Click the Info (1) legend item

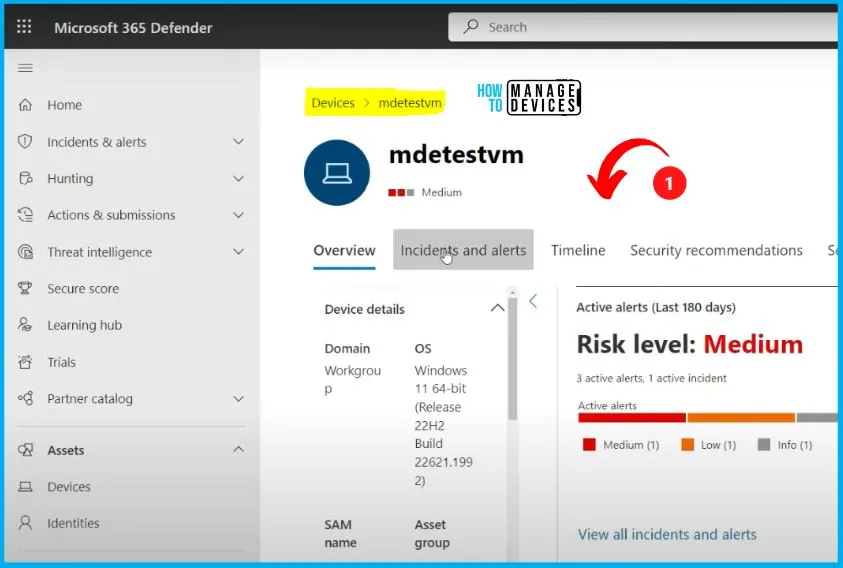pos(785,445)
